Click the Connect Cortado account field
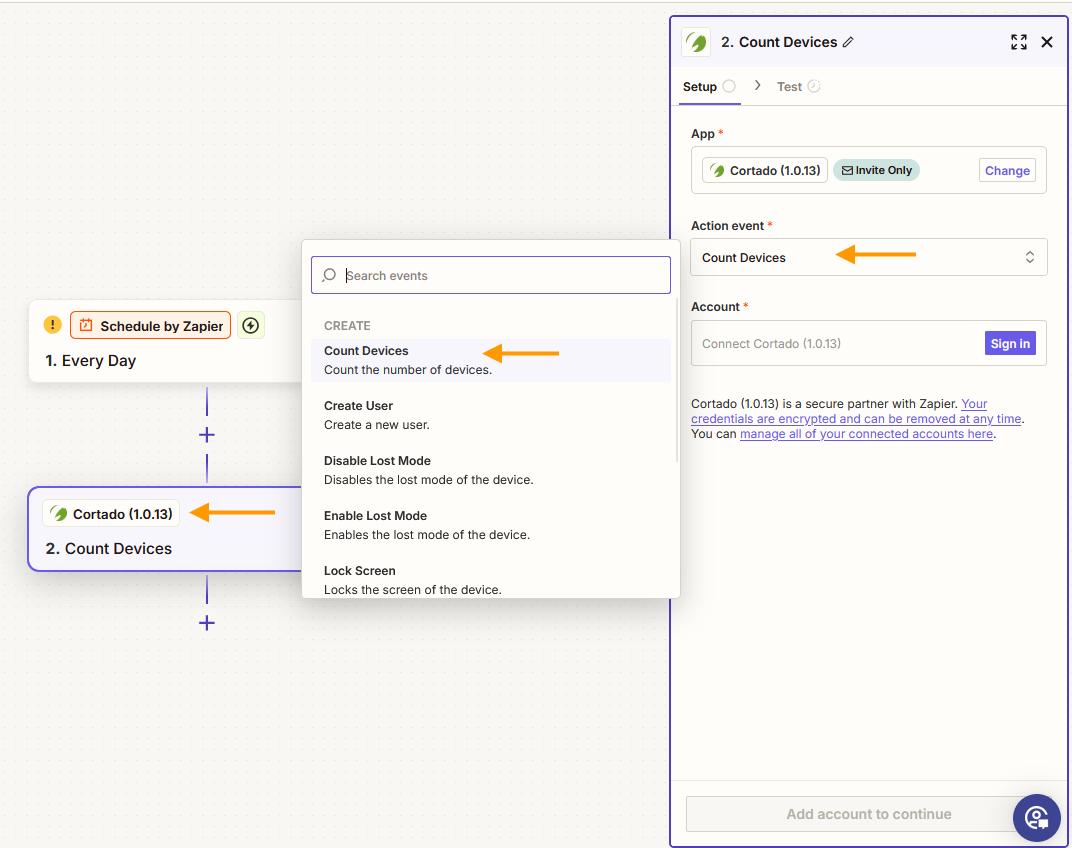This screenshot has width=1072, height=848. click(868, 343)
